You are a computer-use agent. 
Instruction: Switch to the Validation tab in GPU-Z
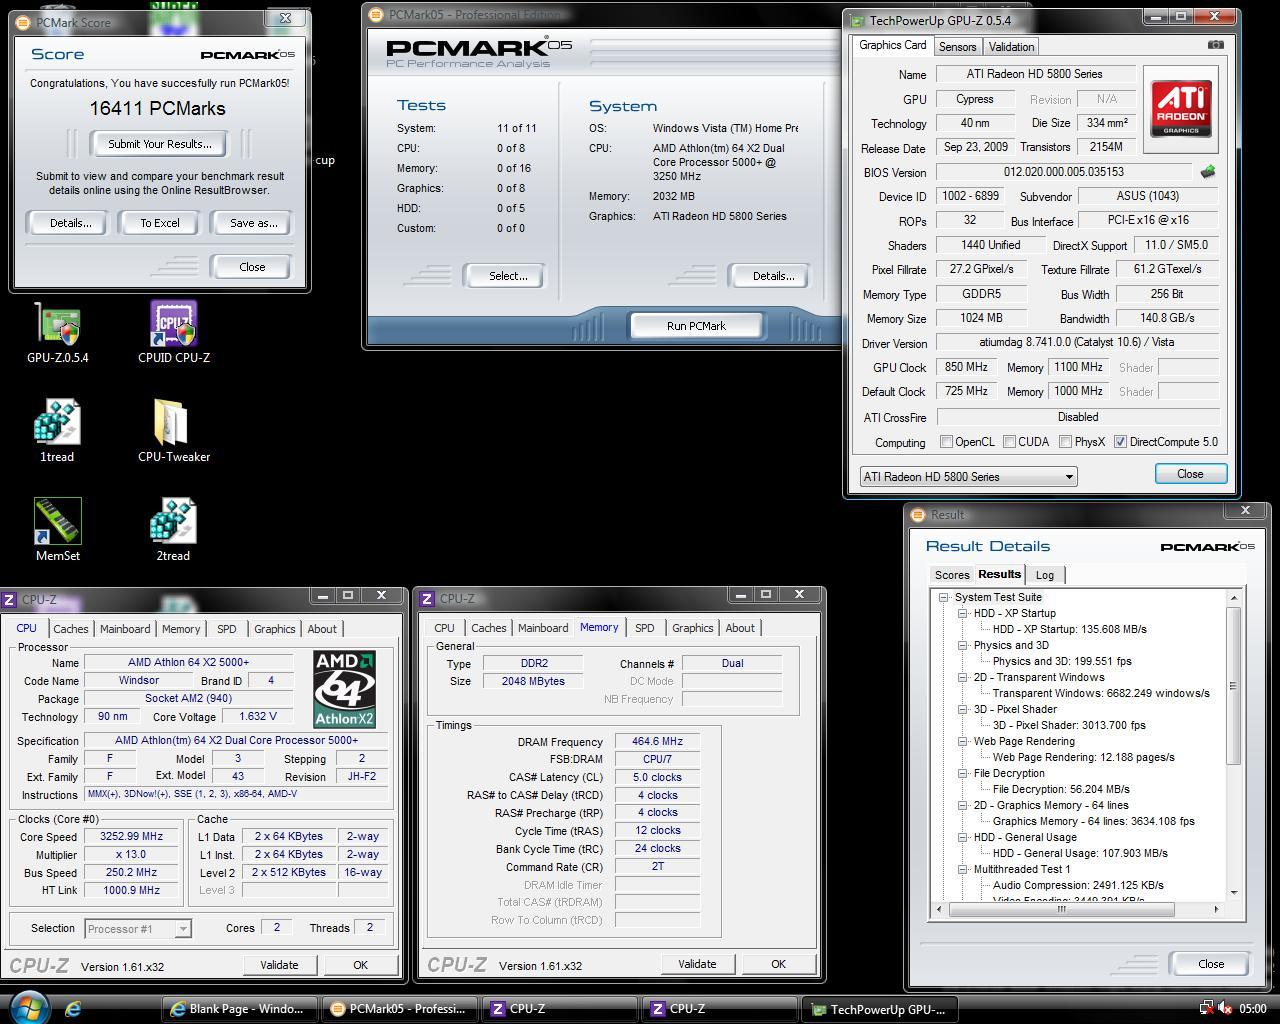click(x=1011, y=47)
